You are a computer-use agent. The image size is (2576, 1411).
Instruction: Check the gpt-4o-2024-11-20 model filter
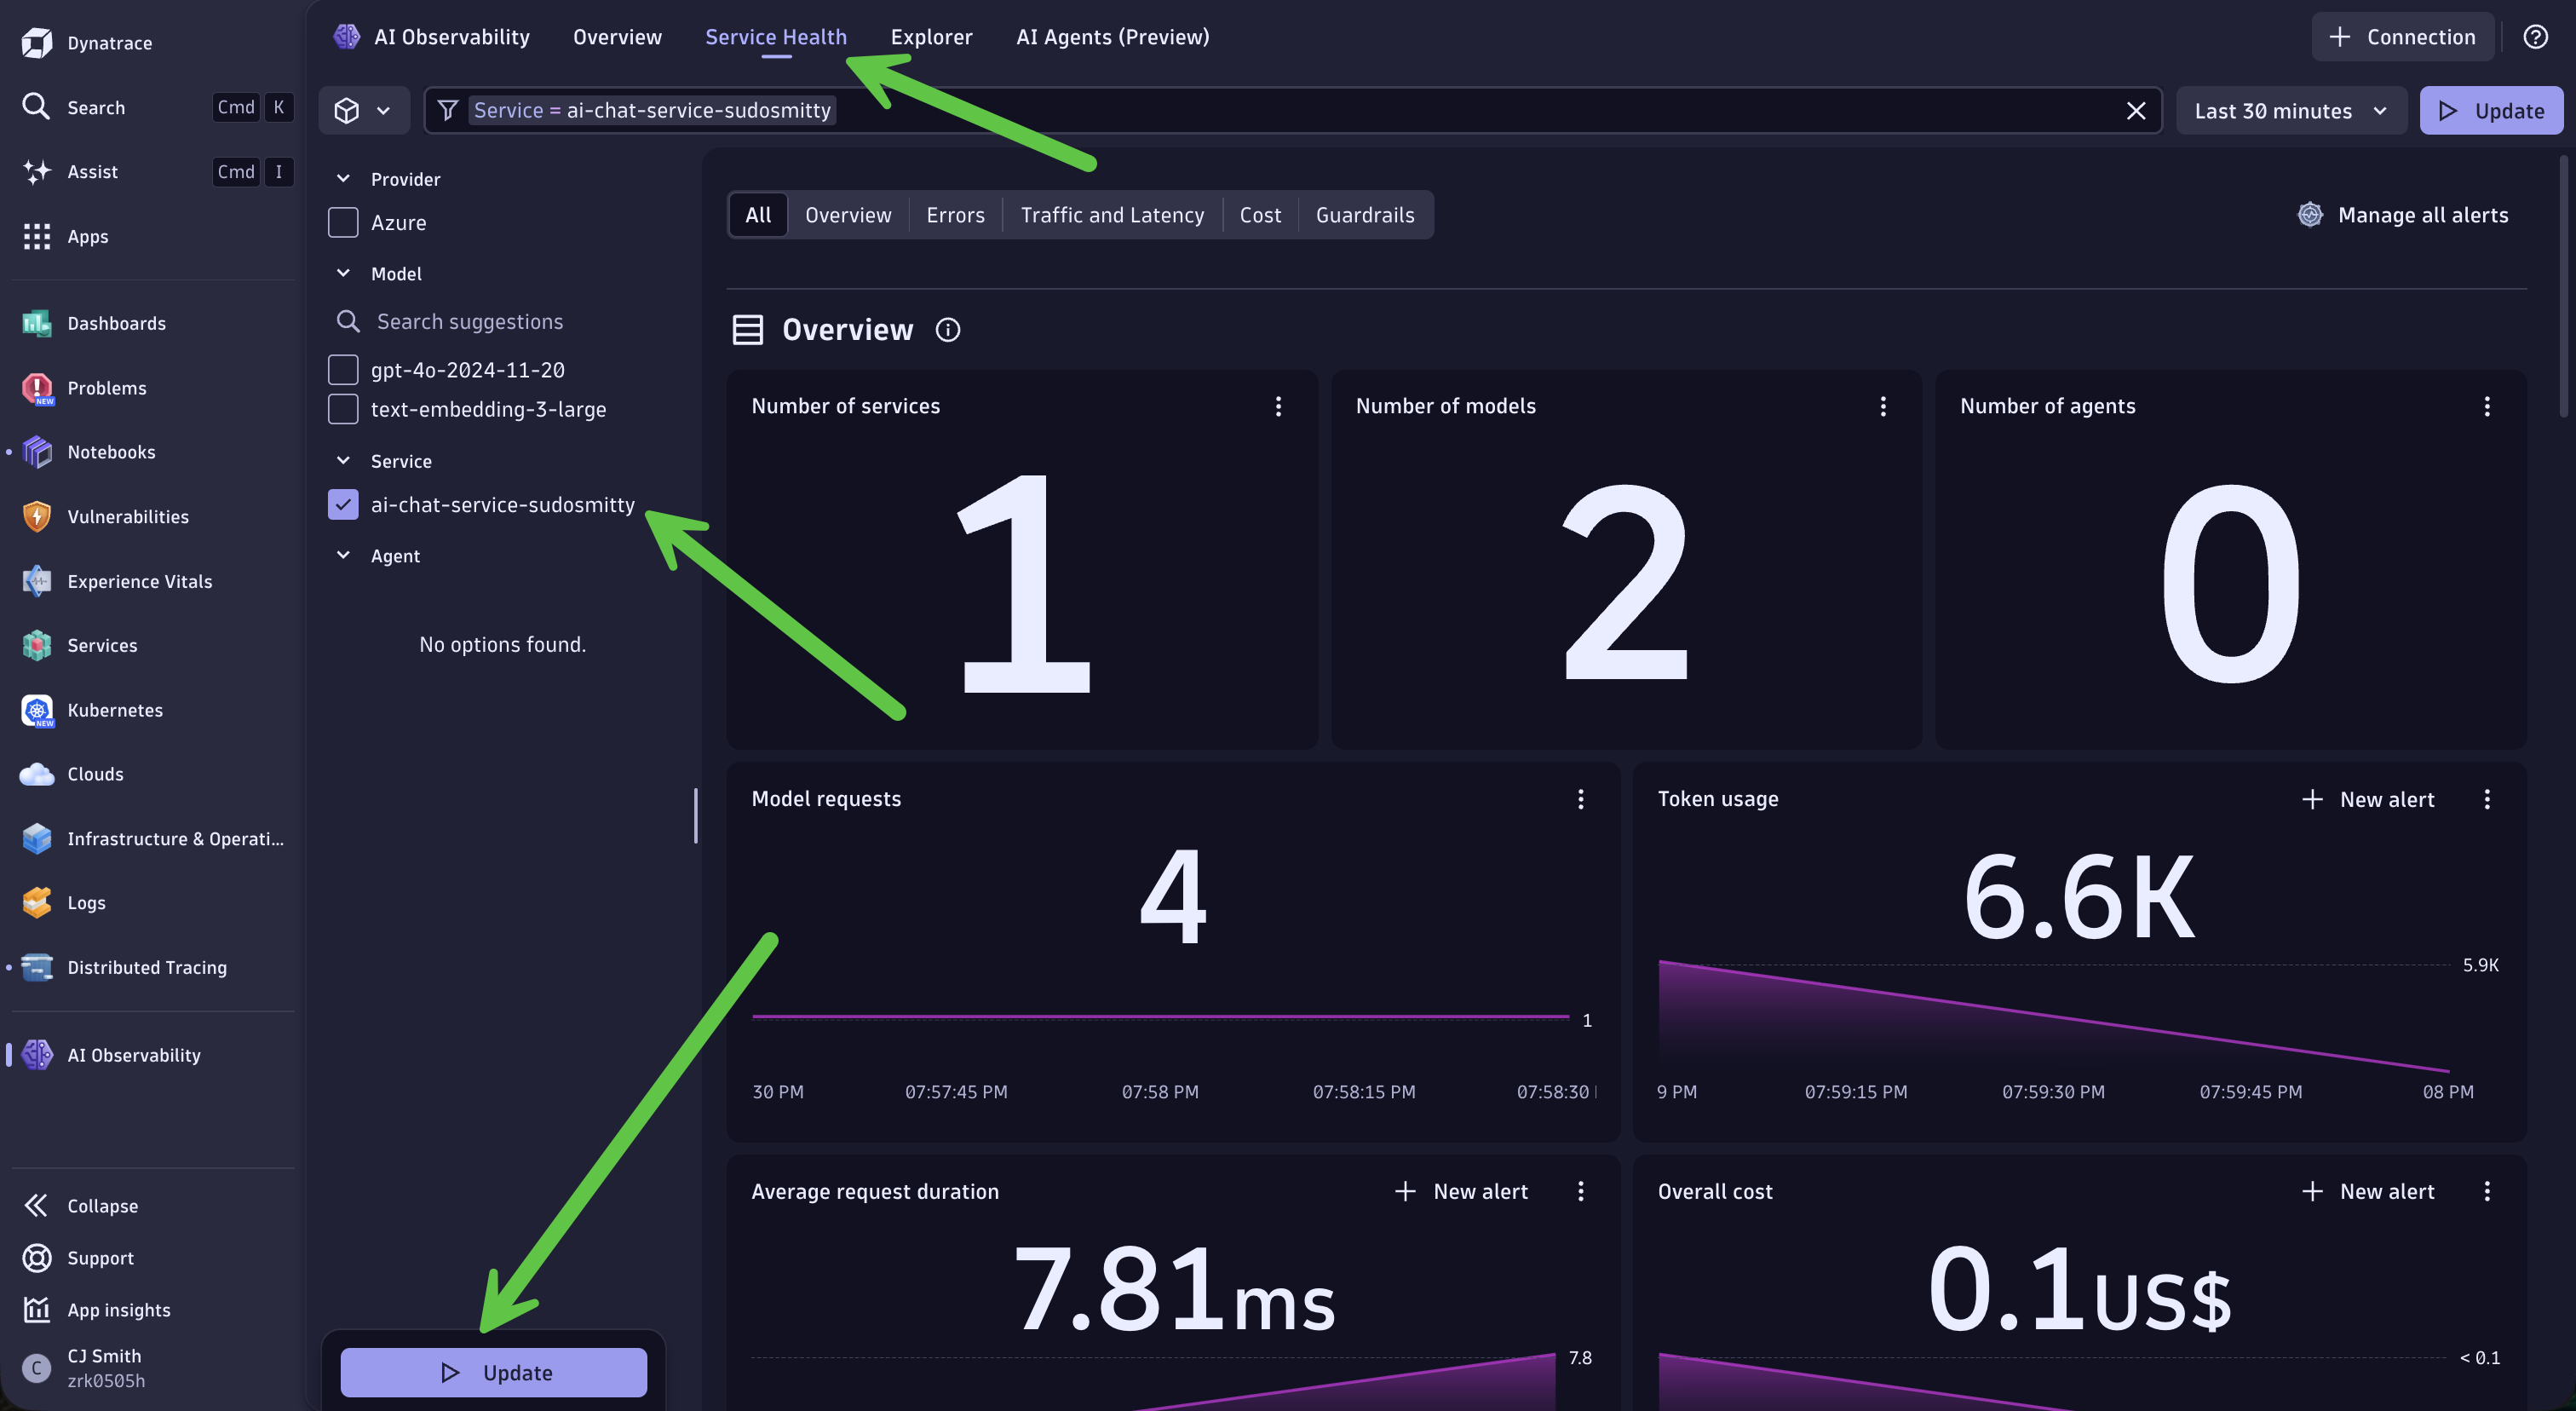pyautogui.click(x=343, y=370)
